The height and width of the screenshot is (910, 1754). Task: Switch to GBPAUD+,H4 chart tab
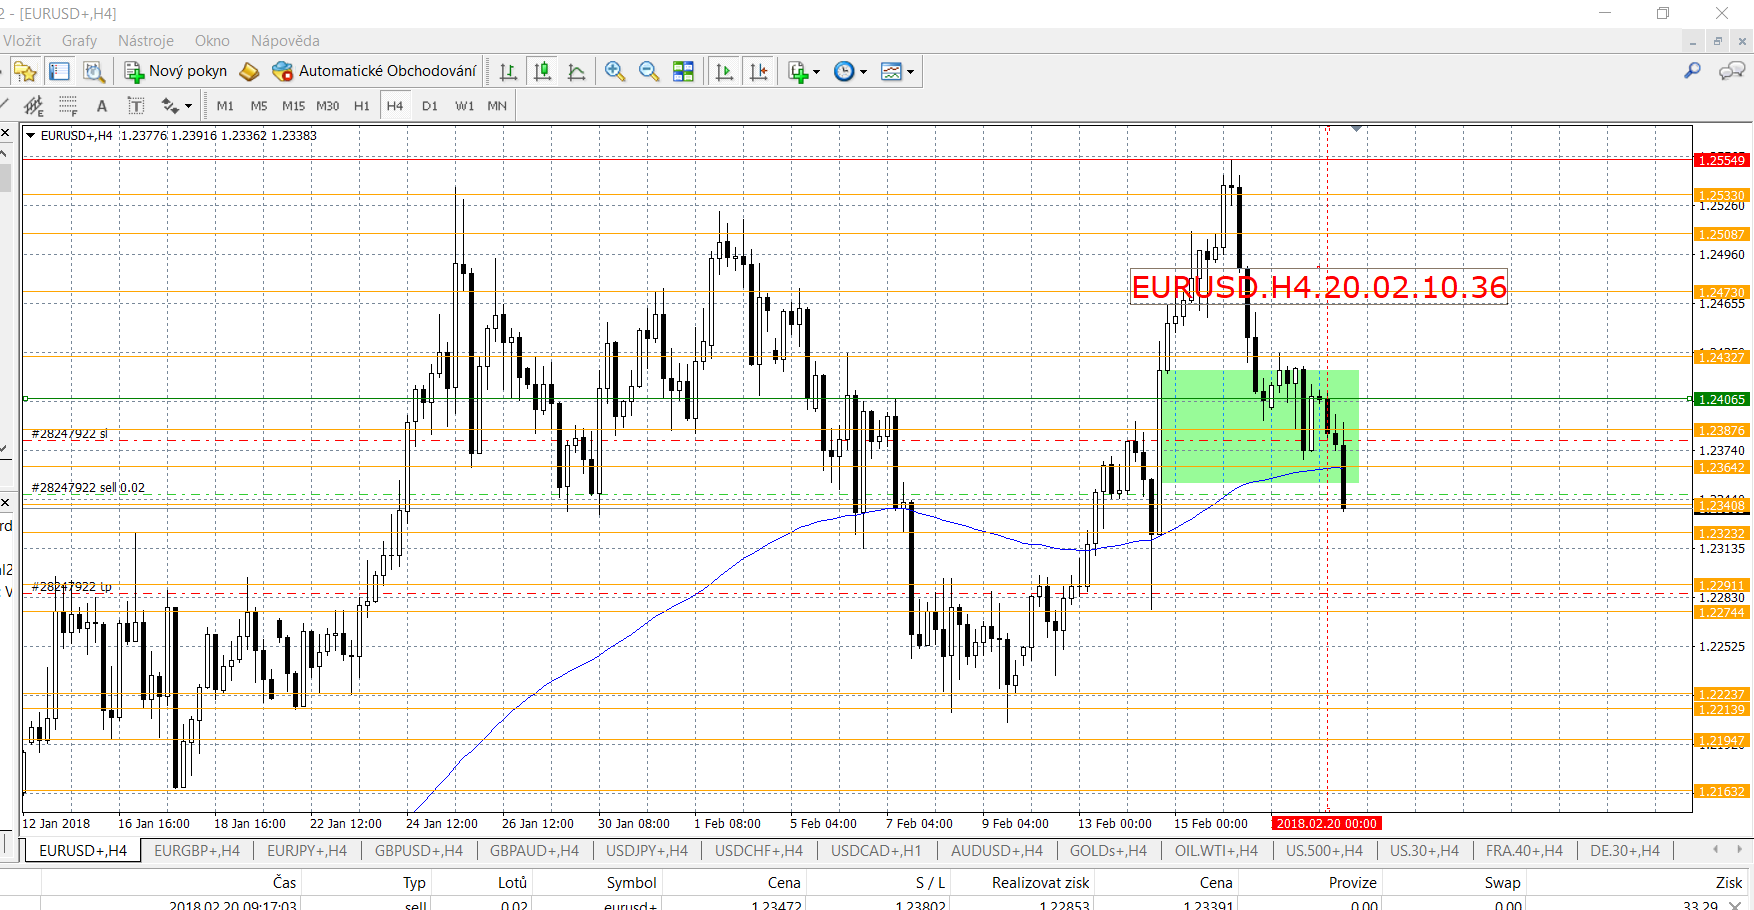(534, 851)
